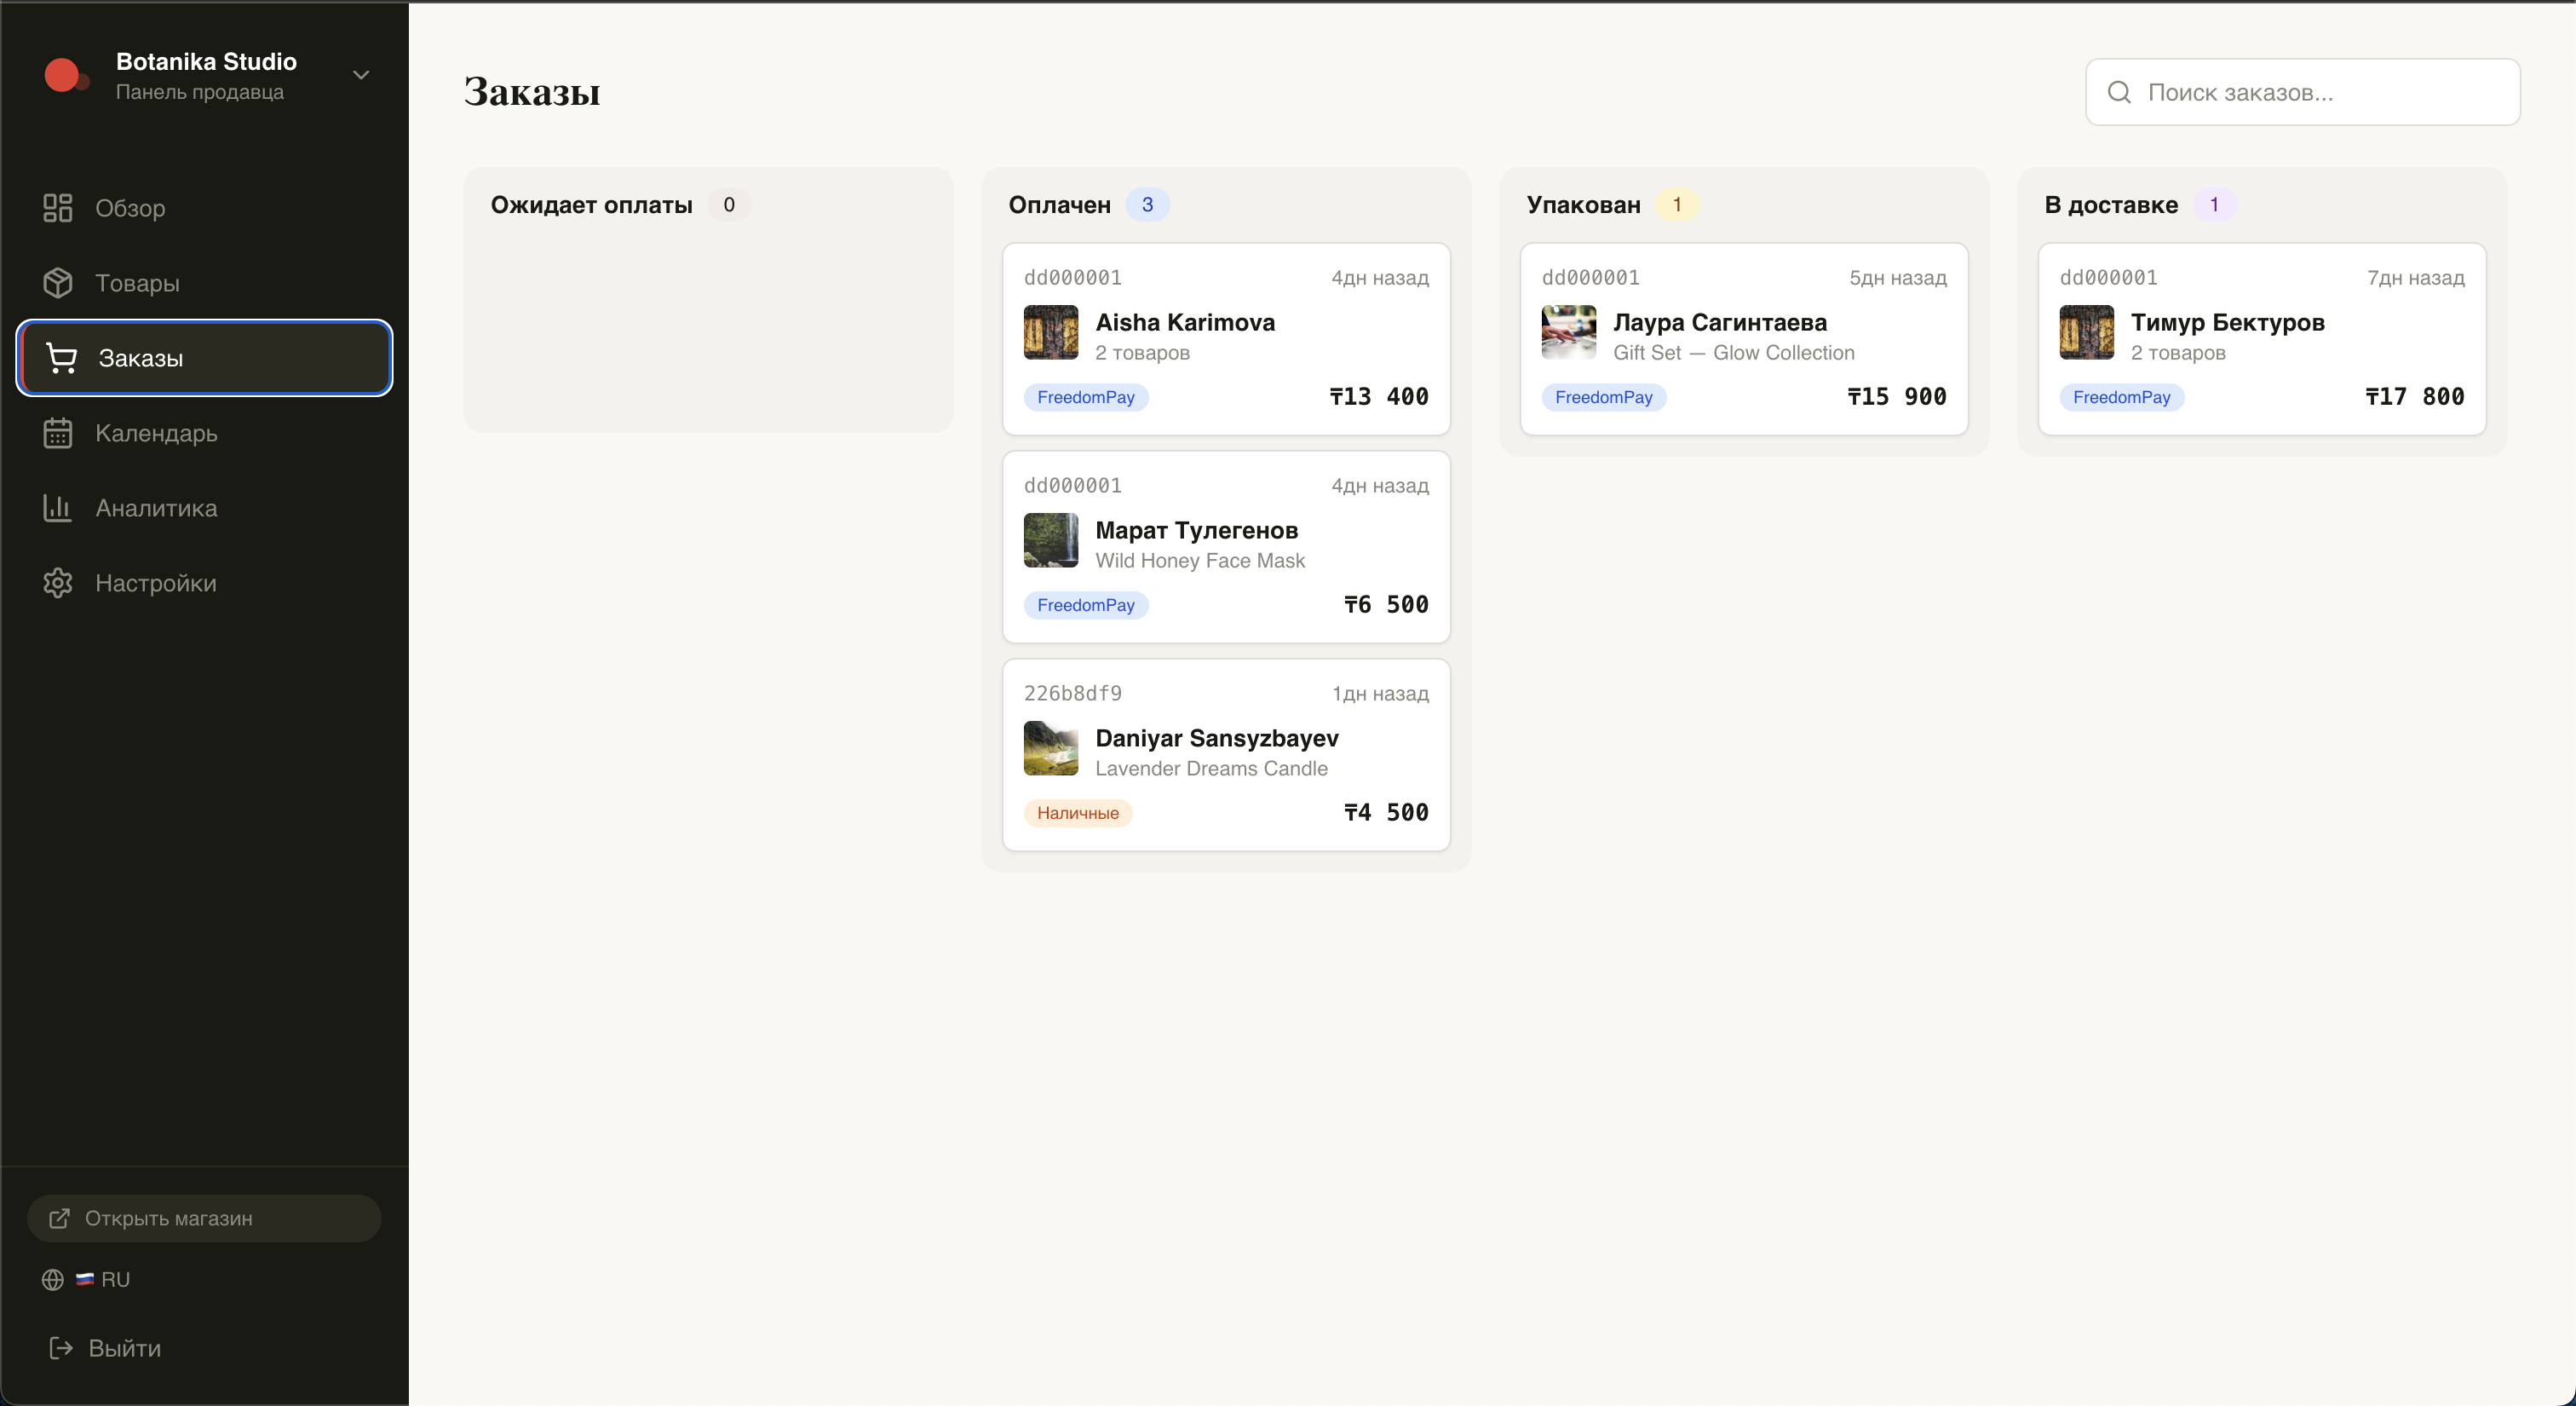Click the Обзор dashboard grid icon

(x=58, y=208)
